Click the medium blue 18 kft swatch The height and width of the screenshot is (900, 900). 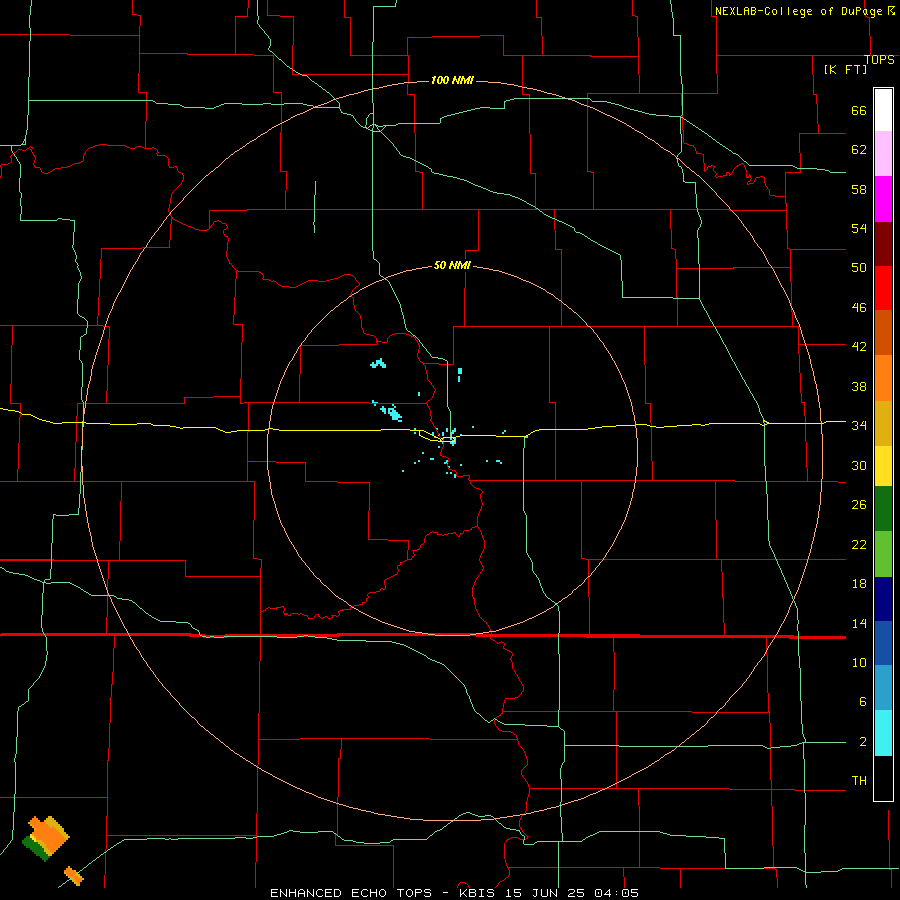click(883, 643)
